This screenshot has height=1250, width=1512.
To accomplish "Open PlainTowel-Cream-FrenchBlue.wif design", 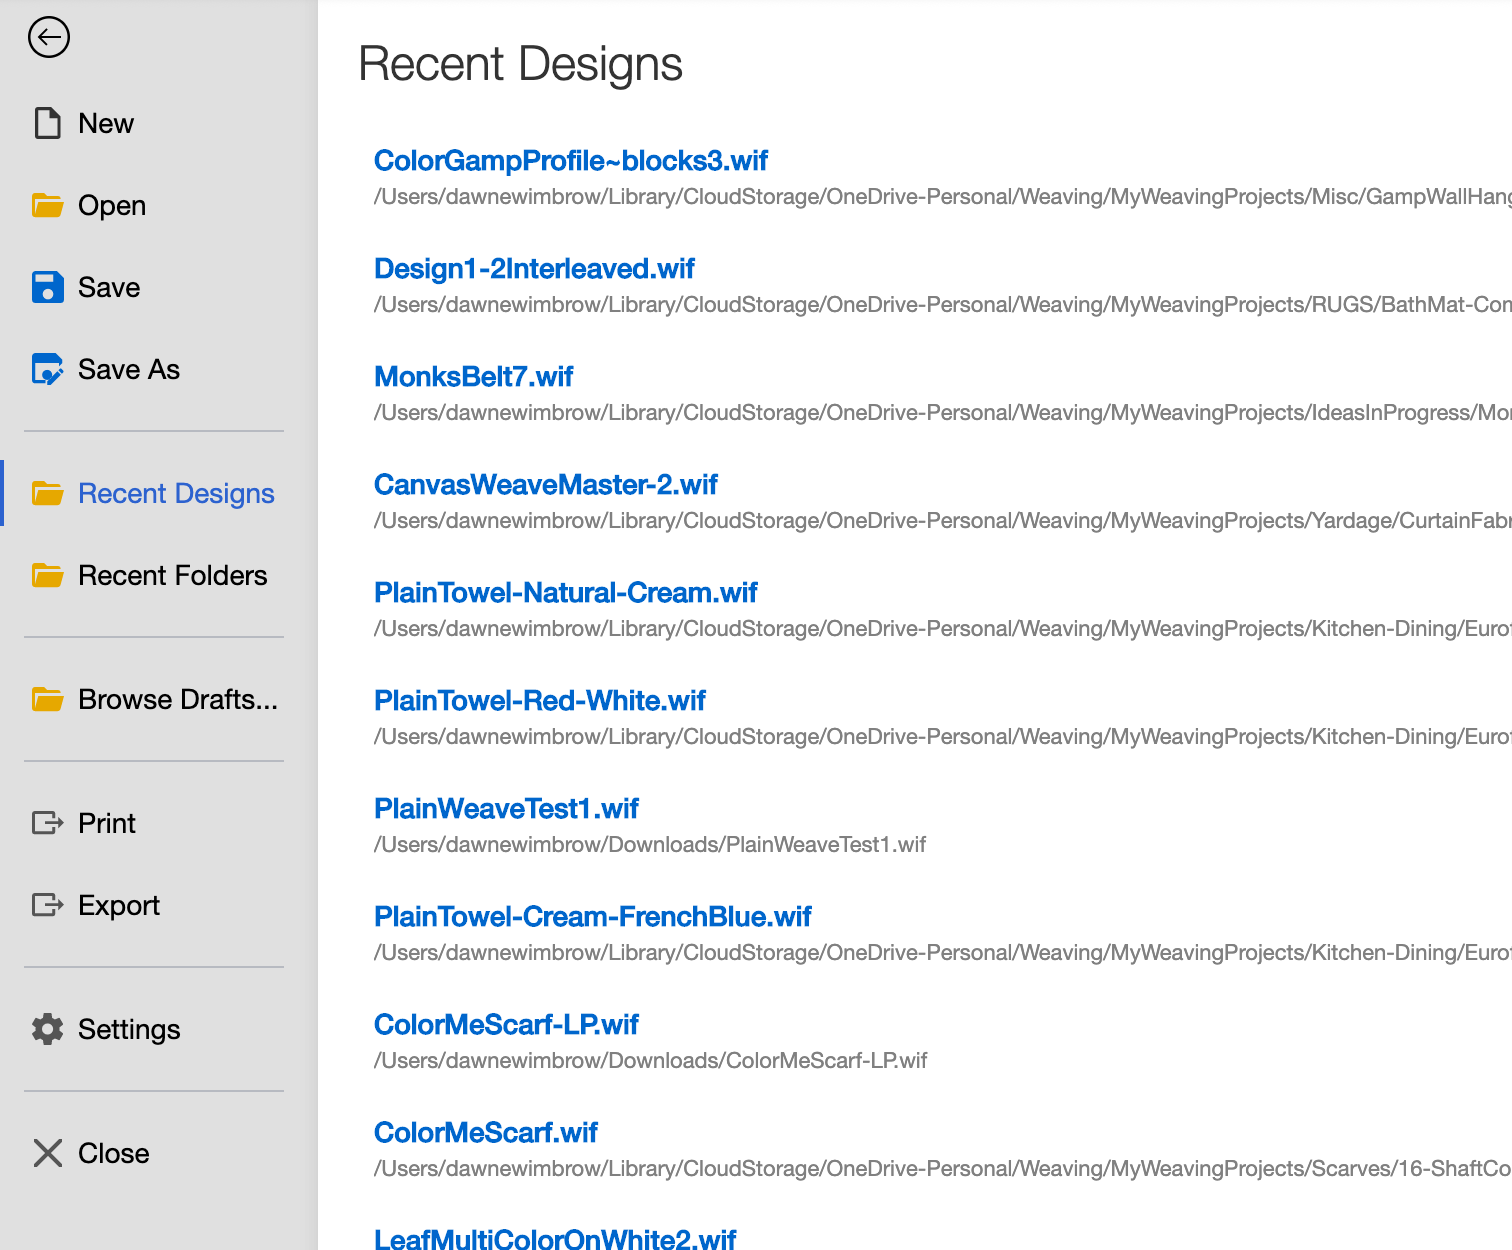I will (592, 917).
